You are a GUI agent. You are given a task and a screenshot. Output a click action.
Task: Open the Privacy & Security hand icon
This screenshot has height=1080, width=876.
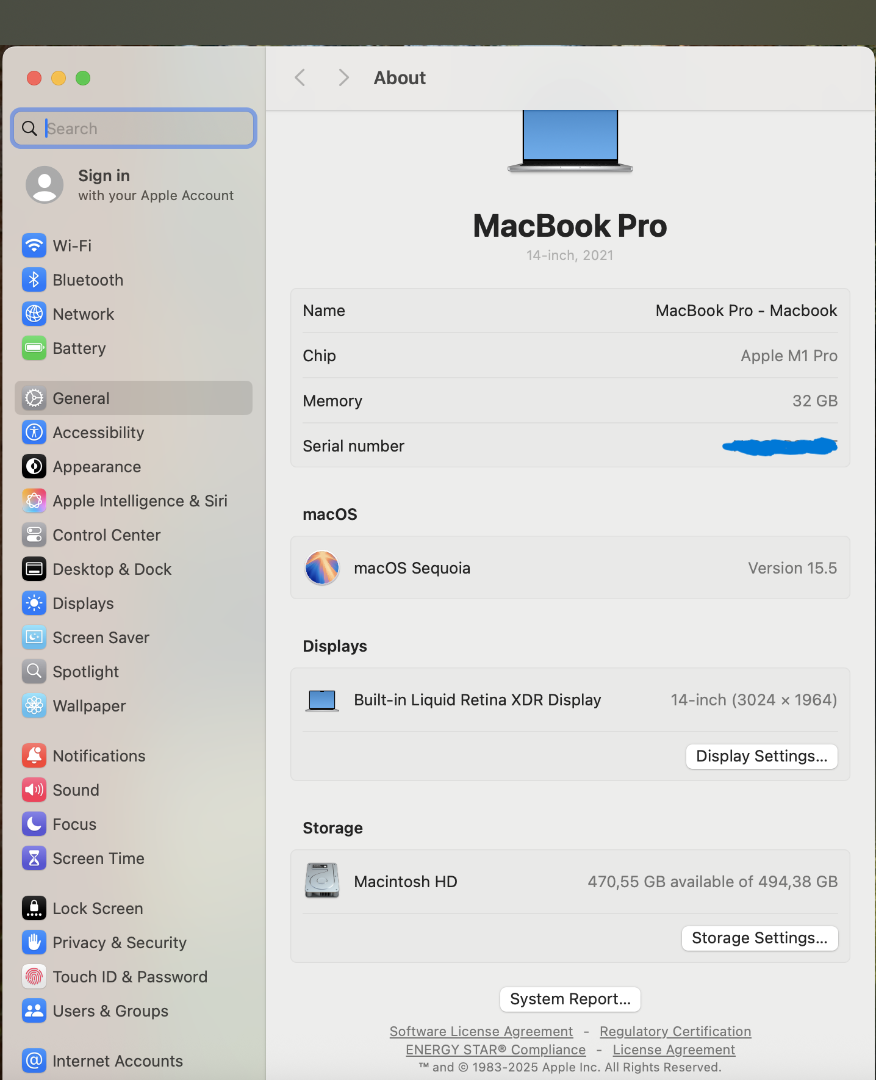[x=34, y=942]
